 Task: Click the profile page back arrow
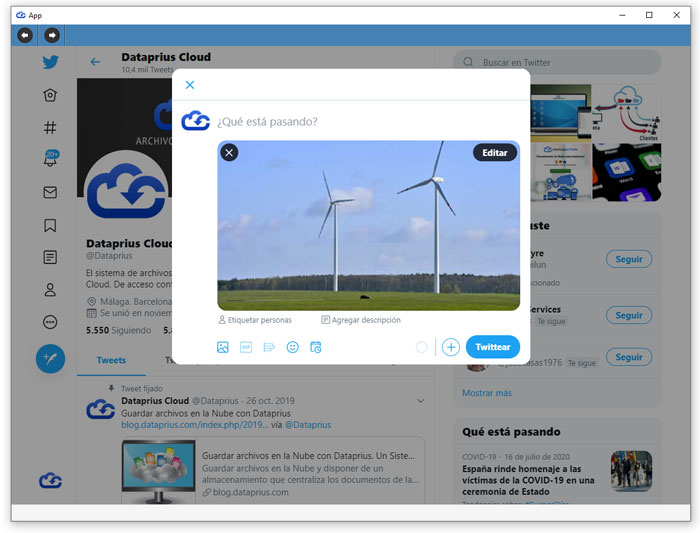[x=95, y=62]
